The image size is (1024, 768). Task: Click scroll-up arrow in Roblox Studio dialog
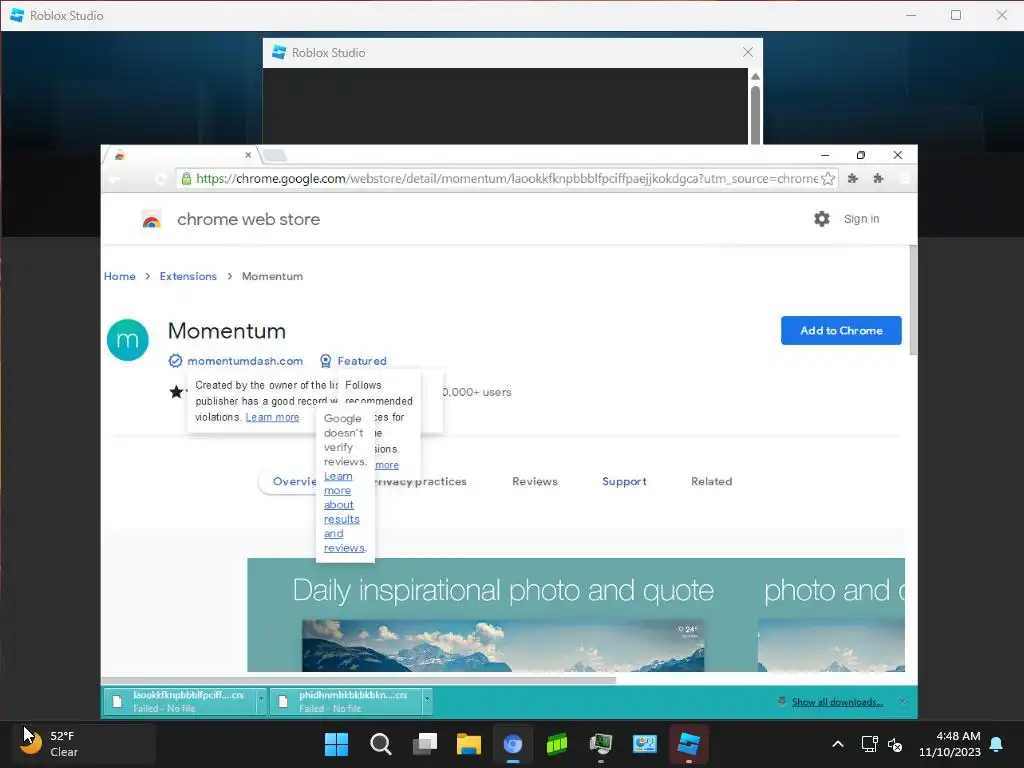tap(756, 76)
